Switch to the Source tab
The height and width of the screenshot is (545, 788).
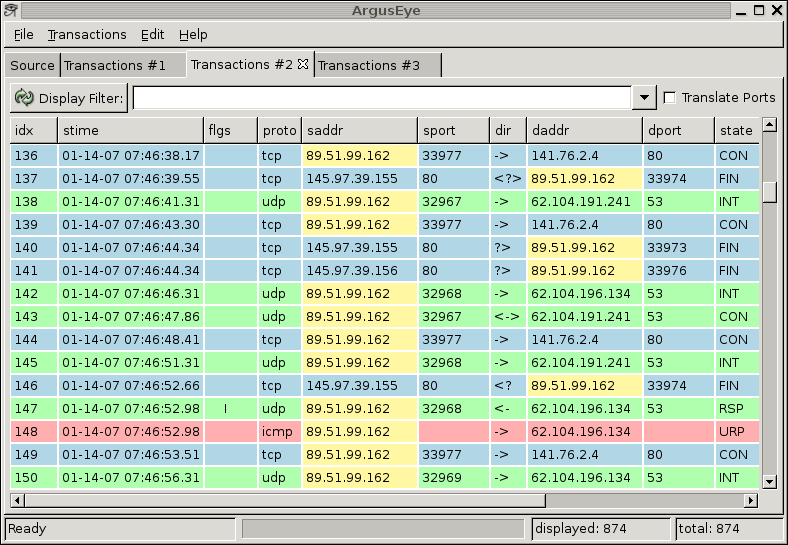click(32, 65)
